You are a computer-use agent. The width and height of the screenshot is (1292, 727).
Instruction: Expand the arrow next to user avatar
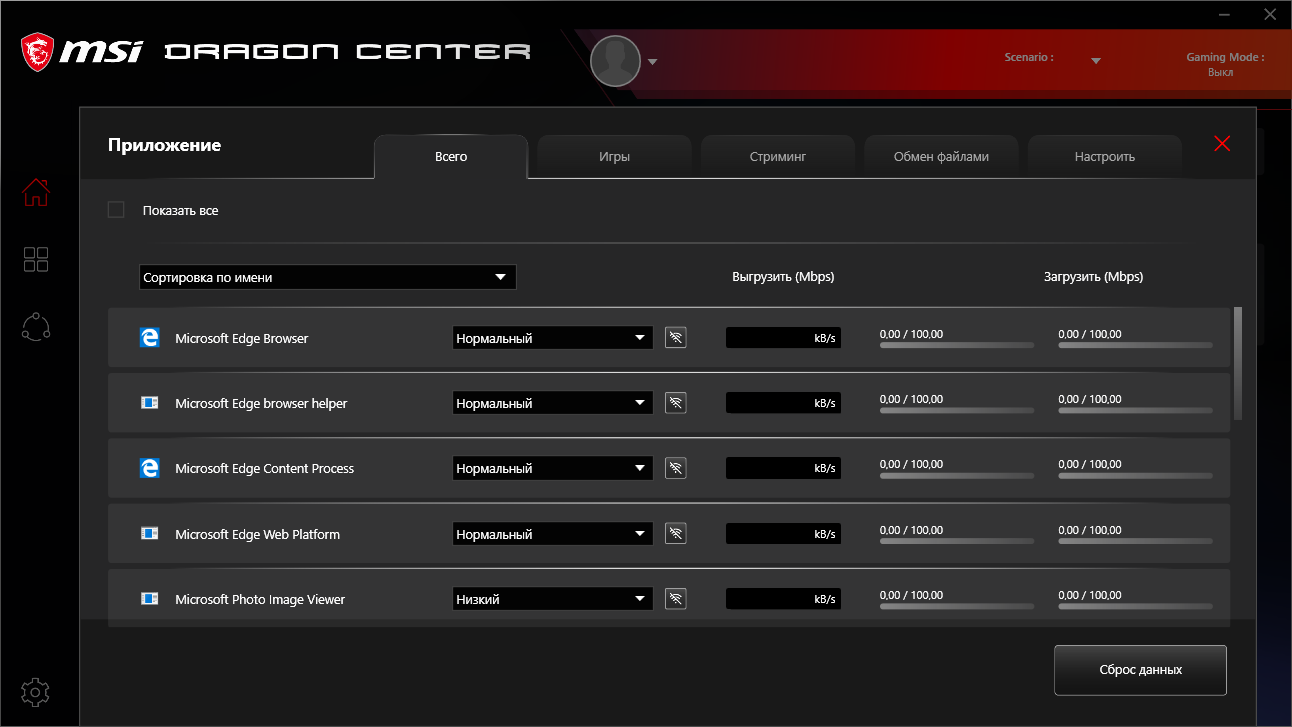pyautogui.click(x=653, y=62)
